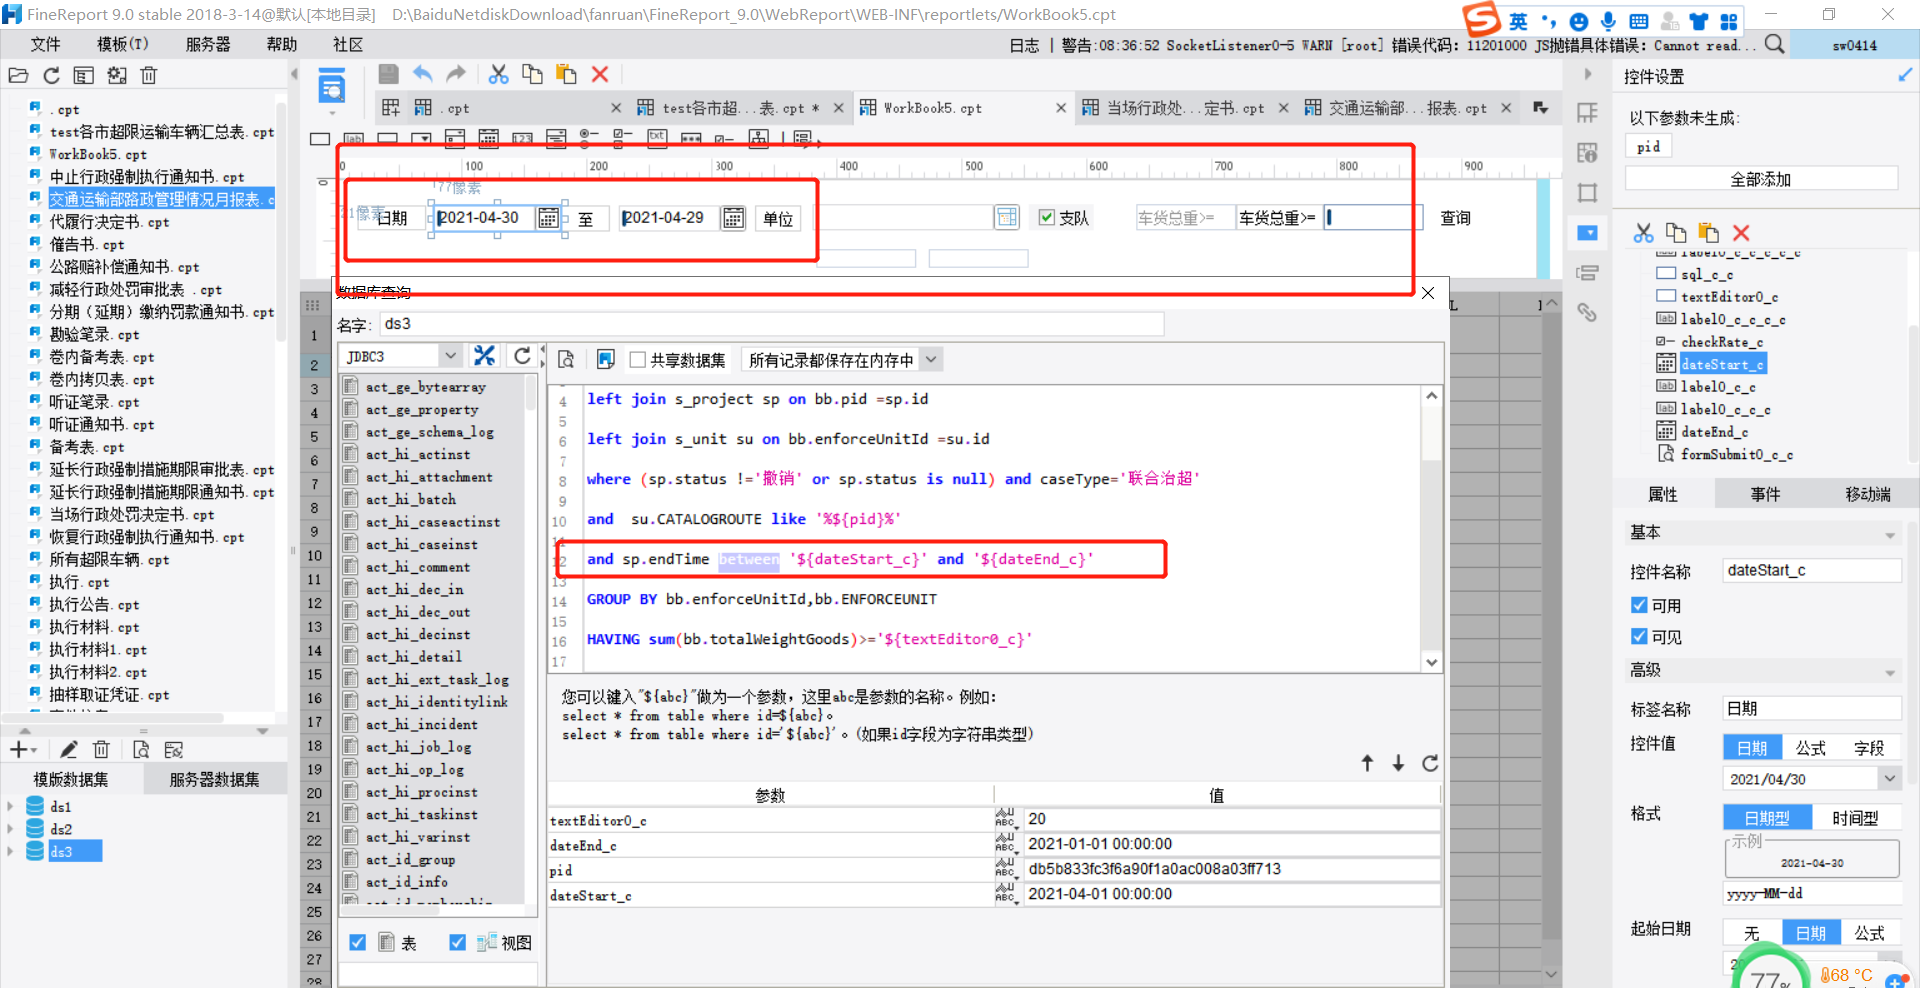Choose 时间型 format option

[1855, 818]
